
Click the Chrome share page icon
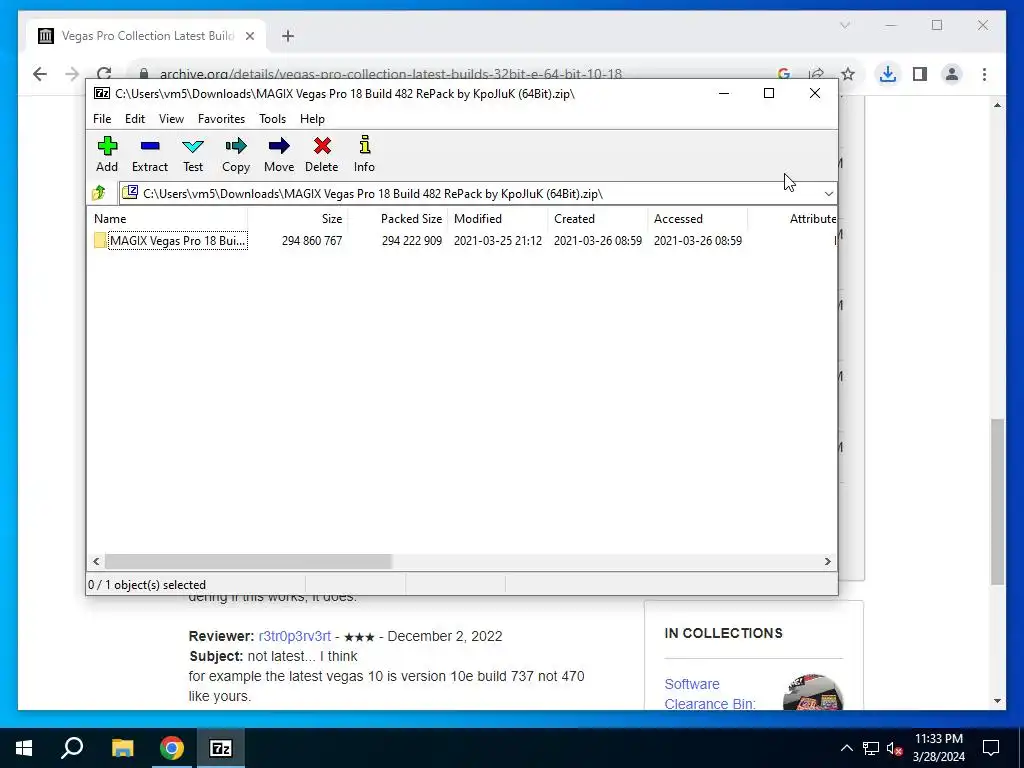pos(816,74)
